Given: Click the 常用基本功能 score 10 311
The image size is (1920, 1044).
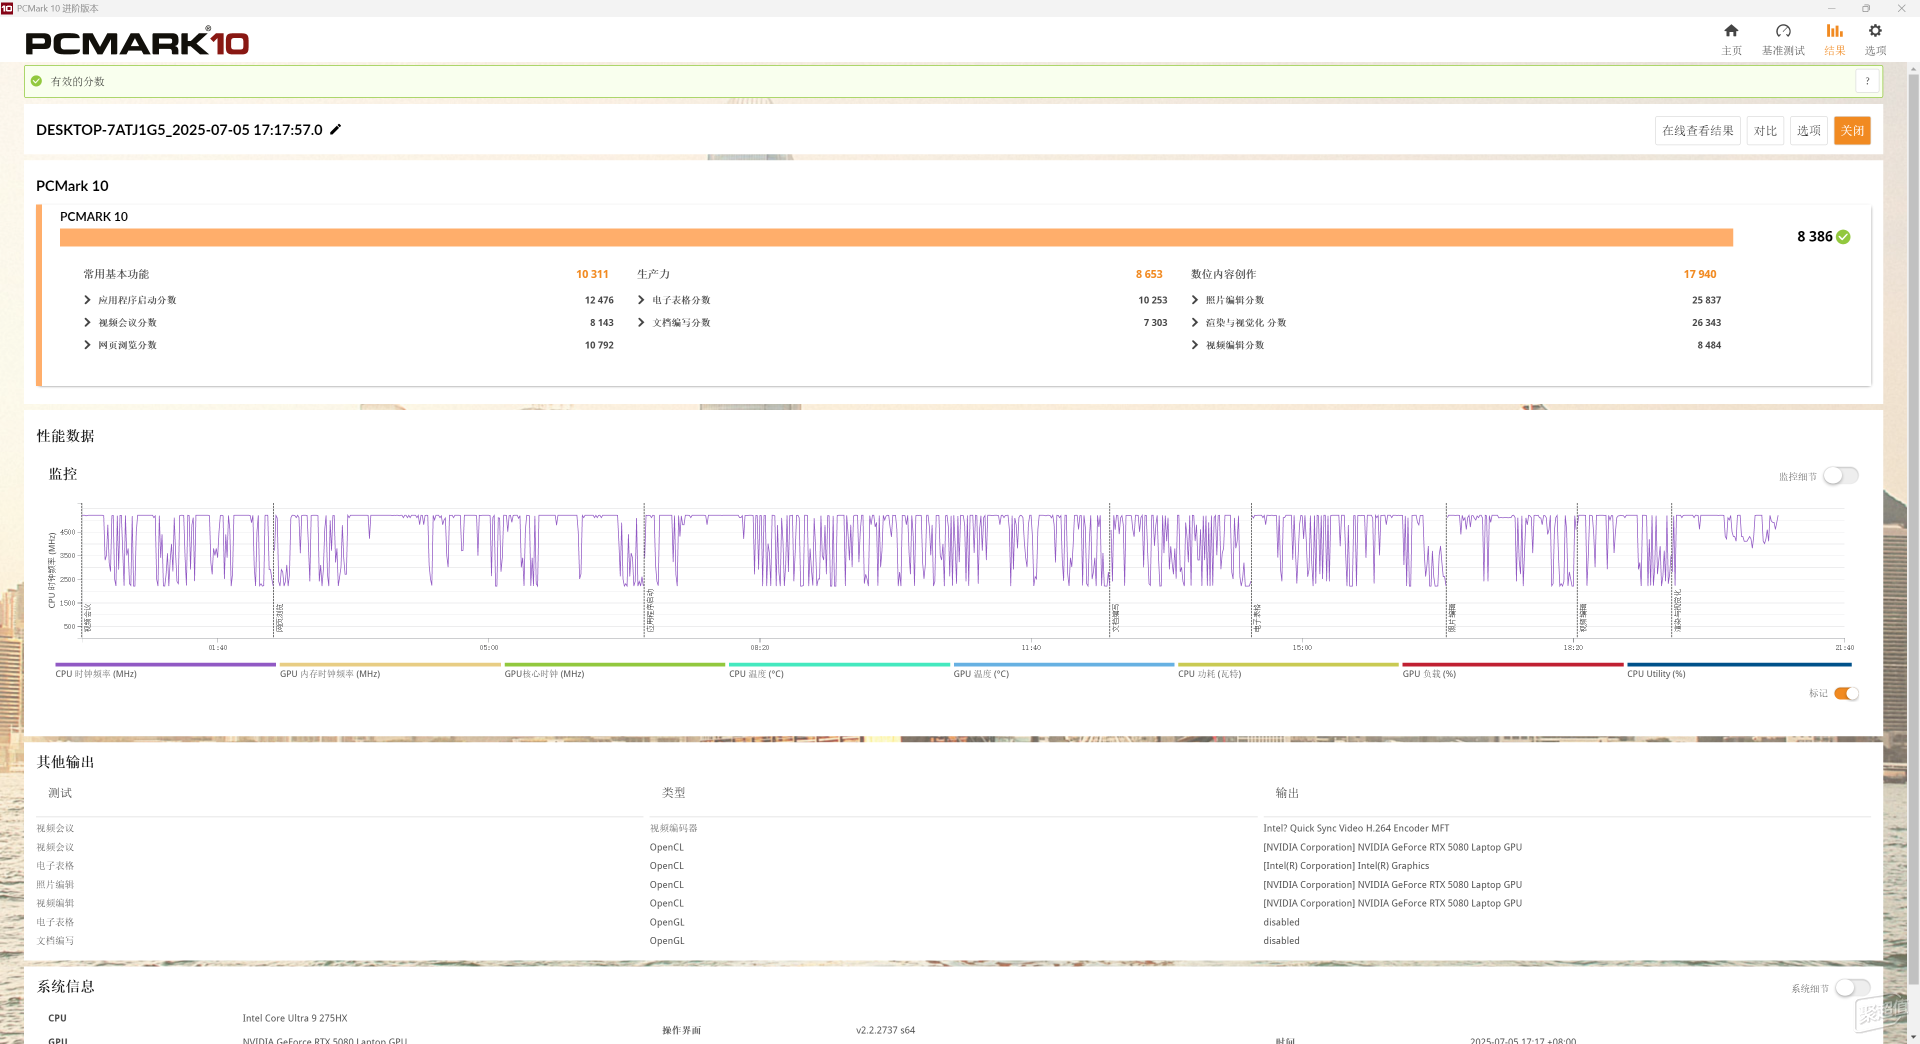Looking at the screenshot, I should point(592,274).
